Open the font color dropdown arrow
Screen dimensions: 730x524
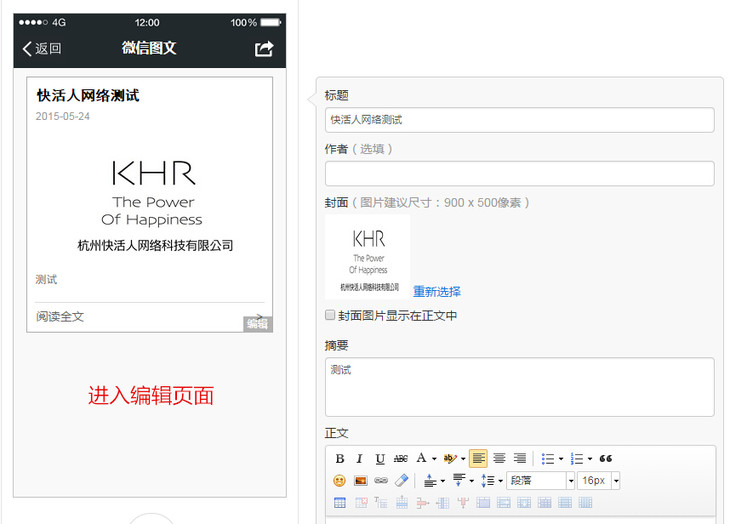[x=434, y=459]
